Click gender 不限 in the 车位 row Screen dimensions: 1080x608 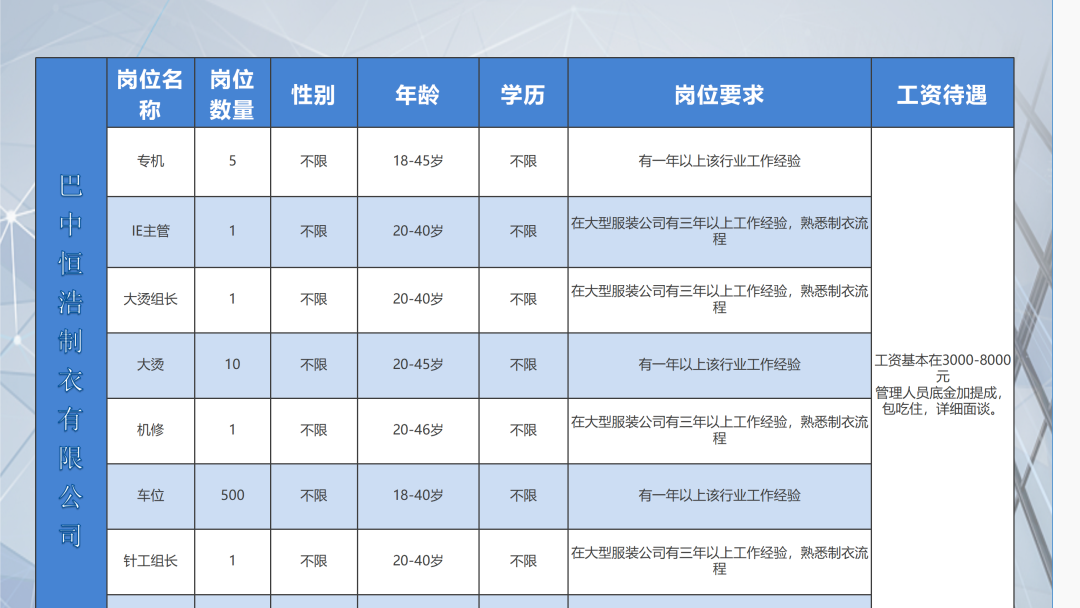(313, 496)
